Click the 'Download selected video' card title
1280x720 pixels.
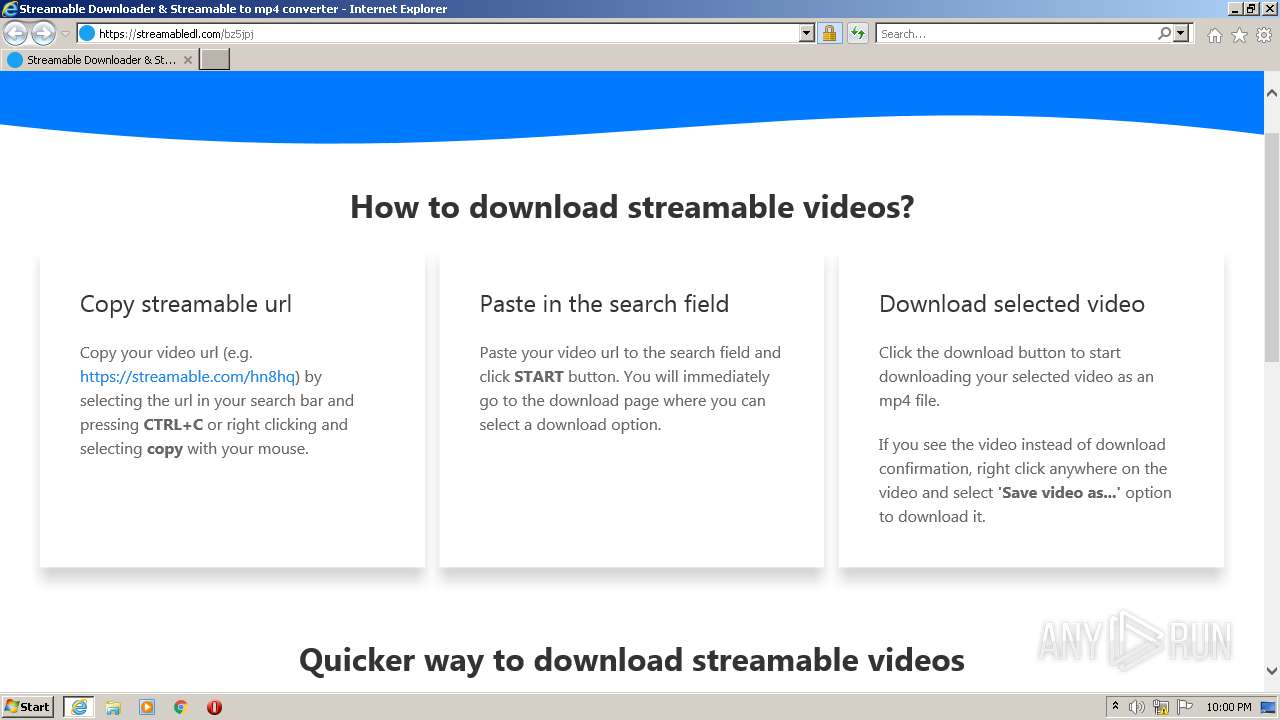[x=1012, y=304]
